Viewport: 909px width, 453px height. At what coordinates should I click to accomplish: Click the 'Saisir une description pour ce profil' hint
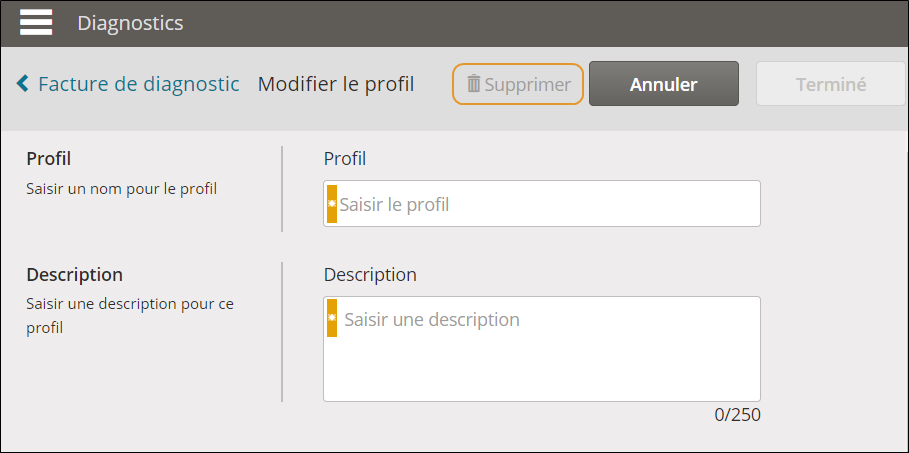(x=130, y=316)
